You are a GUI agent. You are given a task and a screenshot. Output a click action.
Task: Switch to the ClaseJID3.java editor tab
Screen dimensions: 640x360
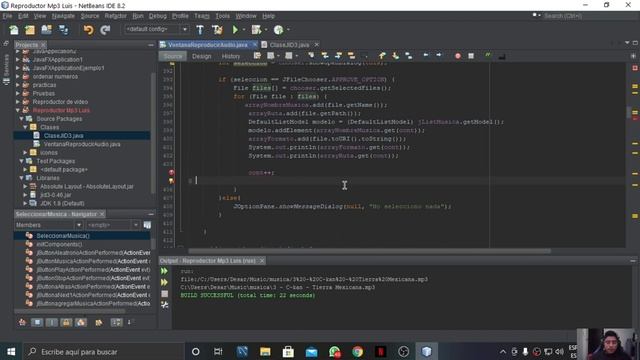289,44
